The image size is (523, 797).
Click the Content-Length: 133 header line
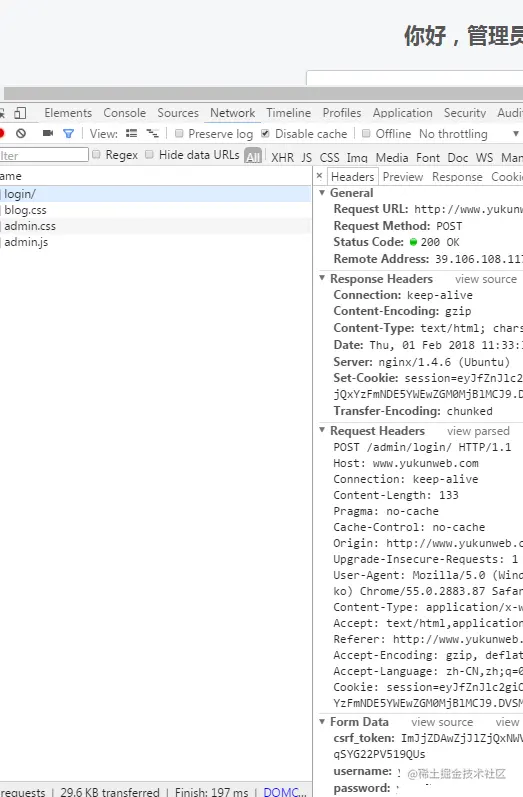tap(396, 495)
